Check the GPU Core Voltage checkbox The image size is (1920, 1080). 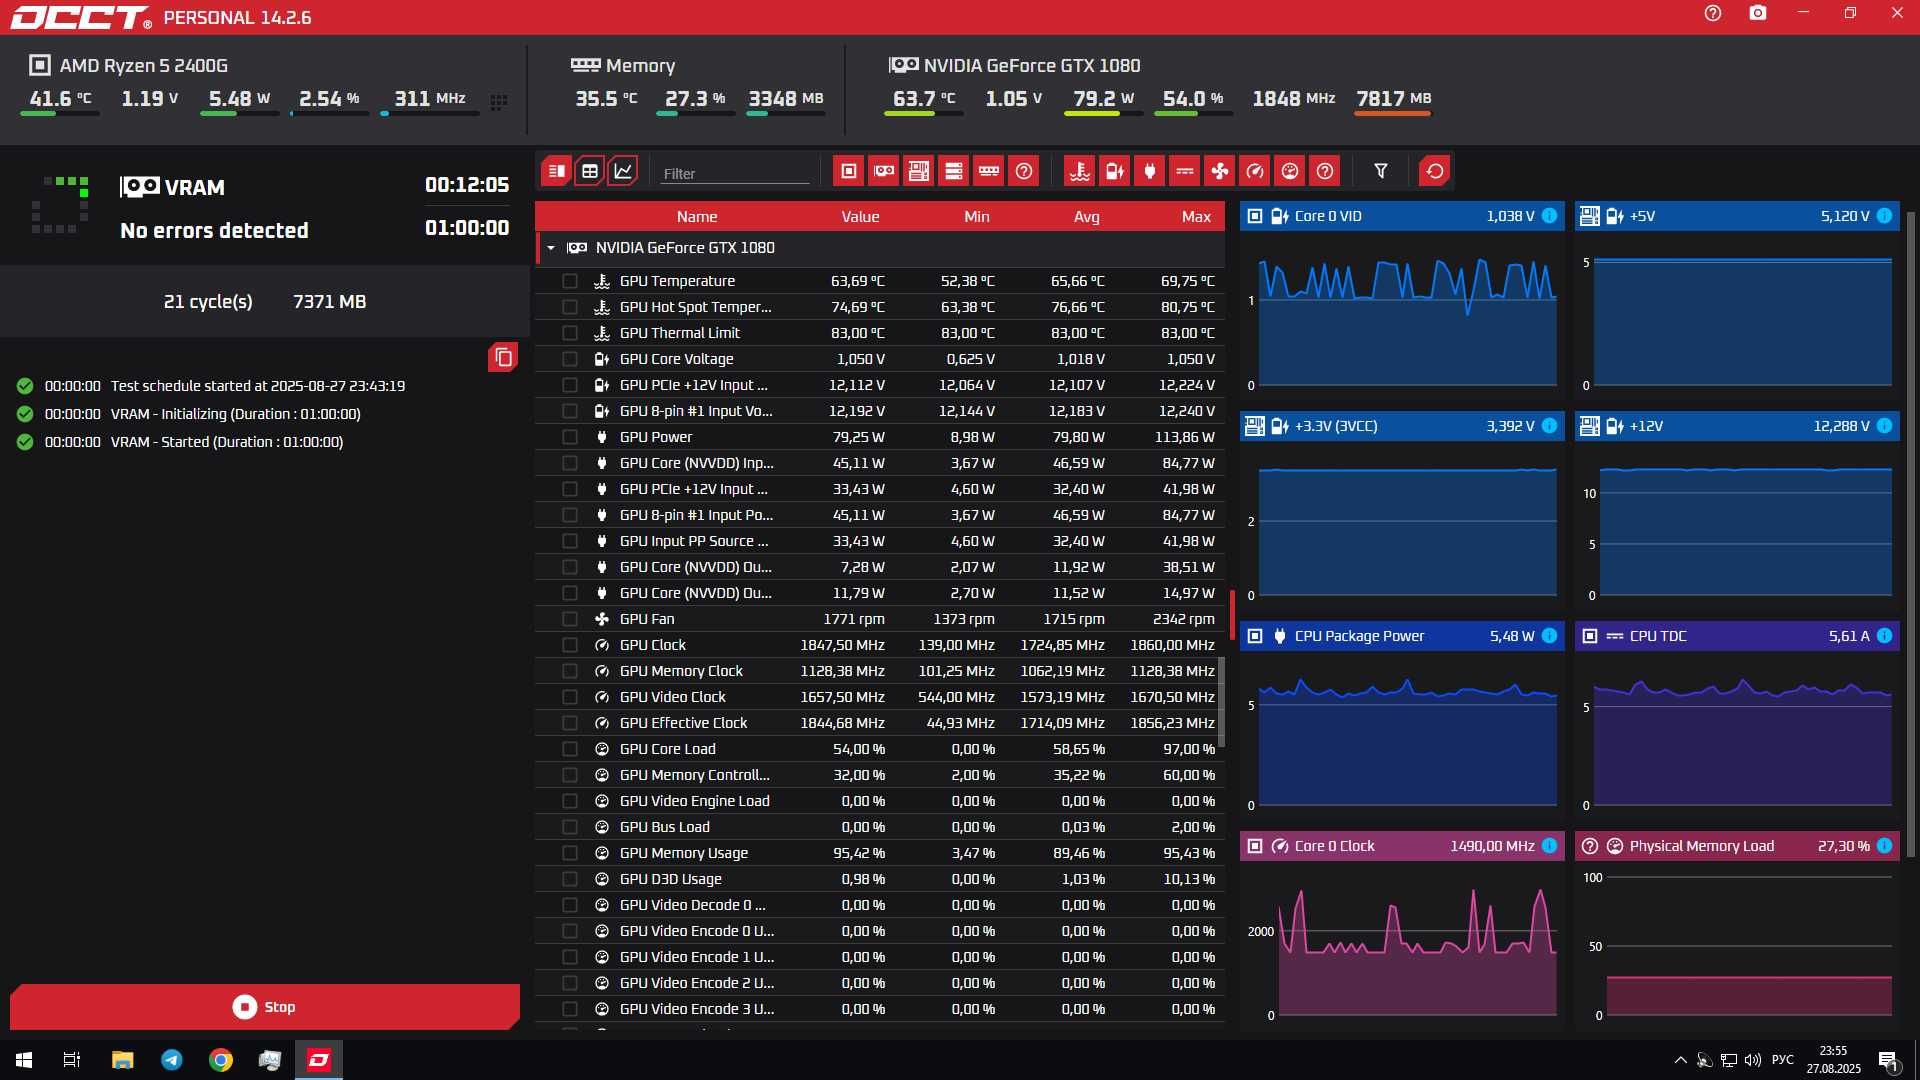pos(570,359)
